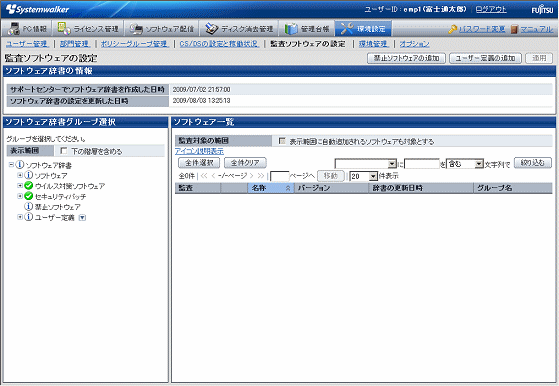Click the 移動 button
This screenshot has height=386, width=559.
(331, 176)
